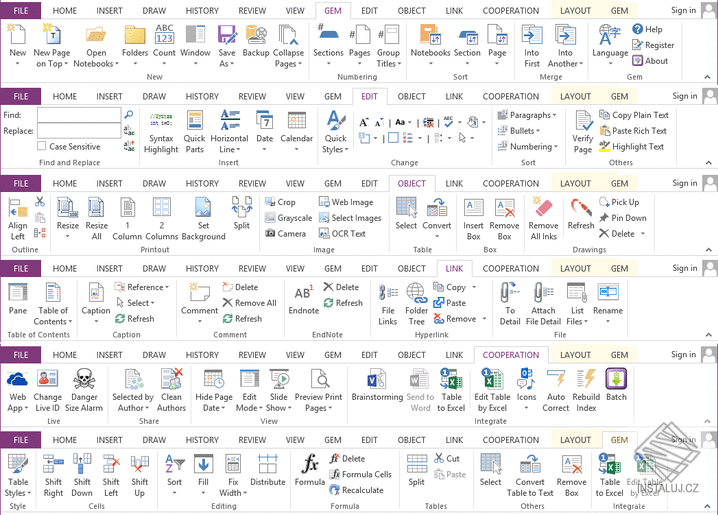Click the Syntax Highlight icon

click(161, 120)
